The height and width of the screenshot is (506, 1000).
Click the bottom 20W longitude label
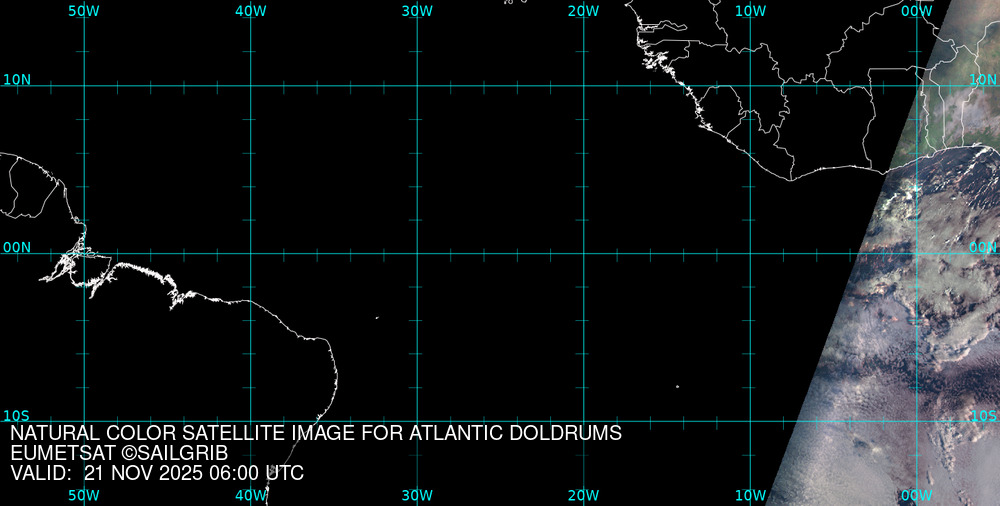pyautogui.click(x=583, y=495)
